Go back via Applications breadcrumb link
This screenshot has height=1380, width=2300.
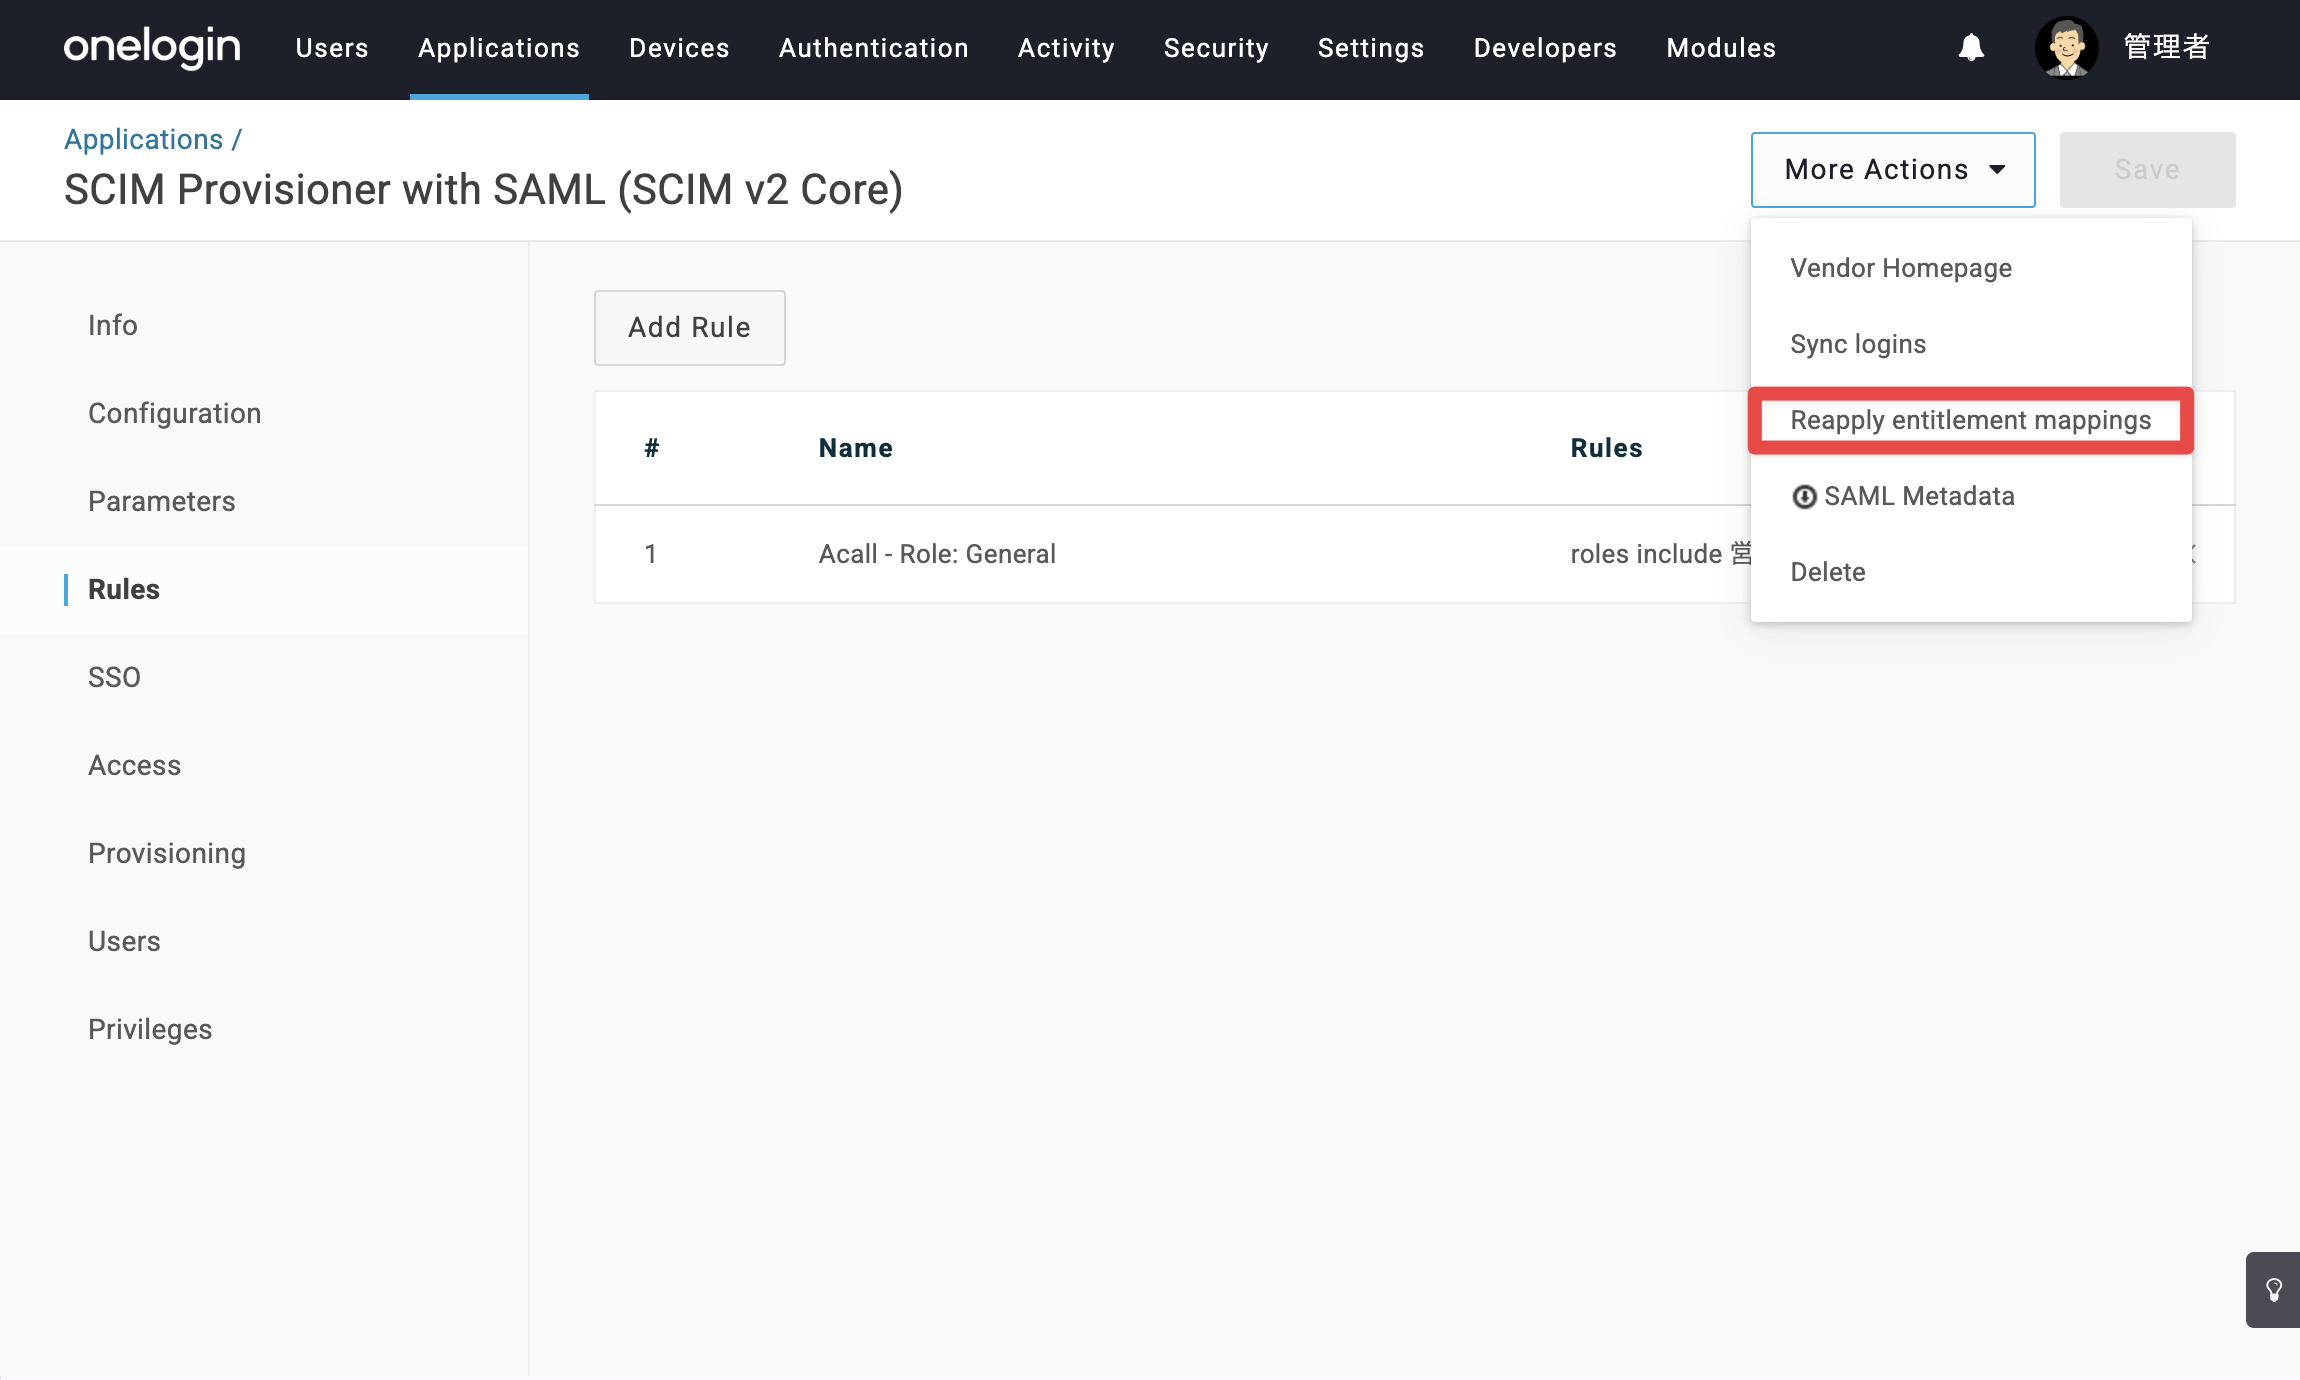(144, 139)
